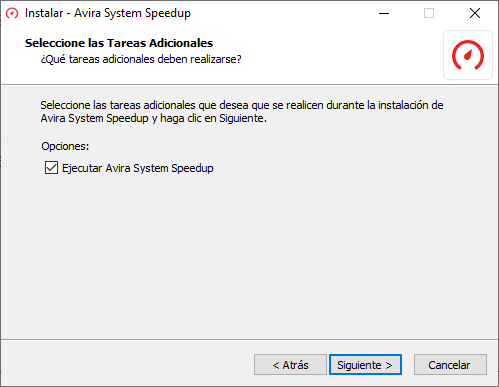Image resolution: width=499 pixels, height=387 pixels.
Task: Click the 'Opciones:' label
Action: pos(65,146)
